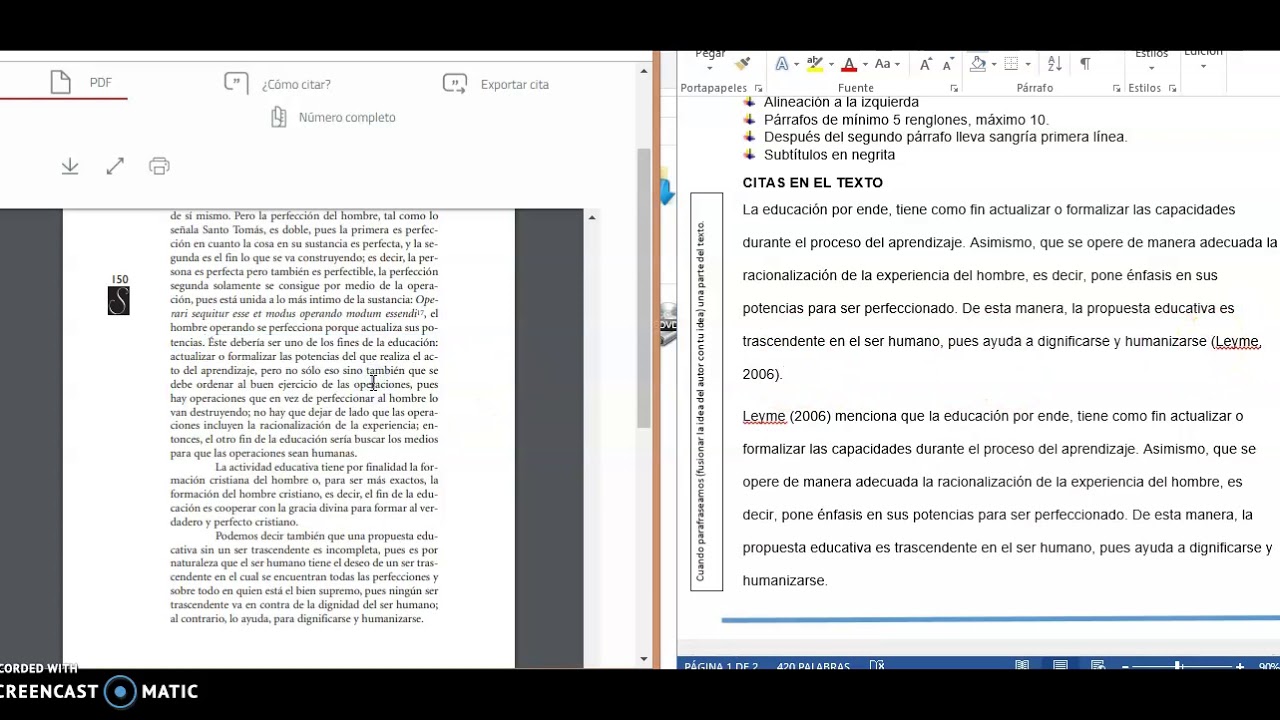Viewport: 1280px width, 720px height.
Task: Open the highlight color dropdown arrow
Action: (830, 65)
